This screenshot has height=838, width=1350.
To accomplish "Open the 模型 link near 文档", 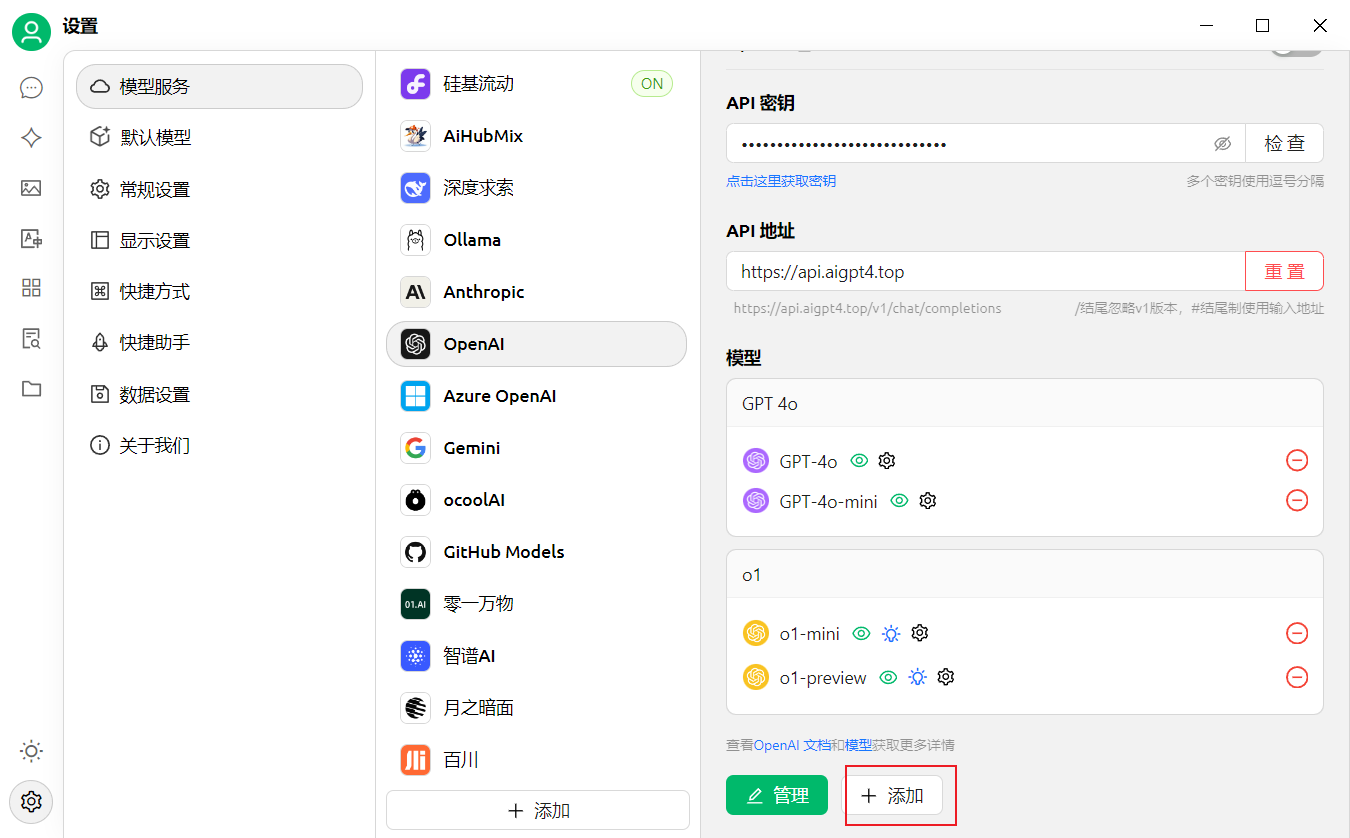I will coord(858,745).
